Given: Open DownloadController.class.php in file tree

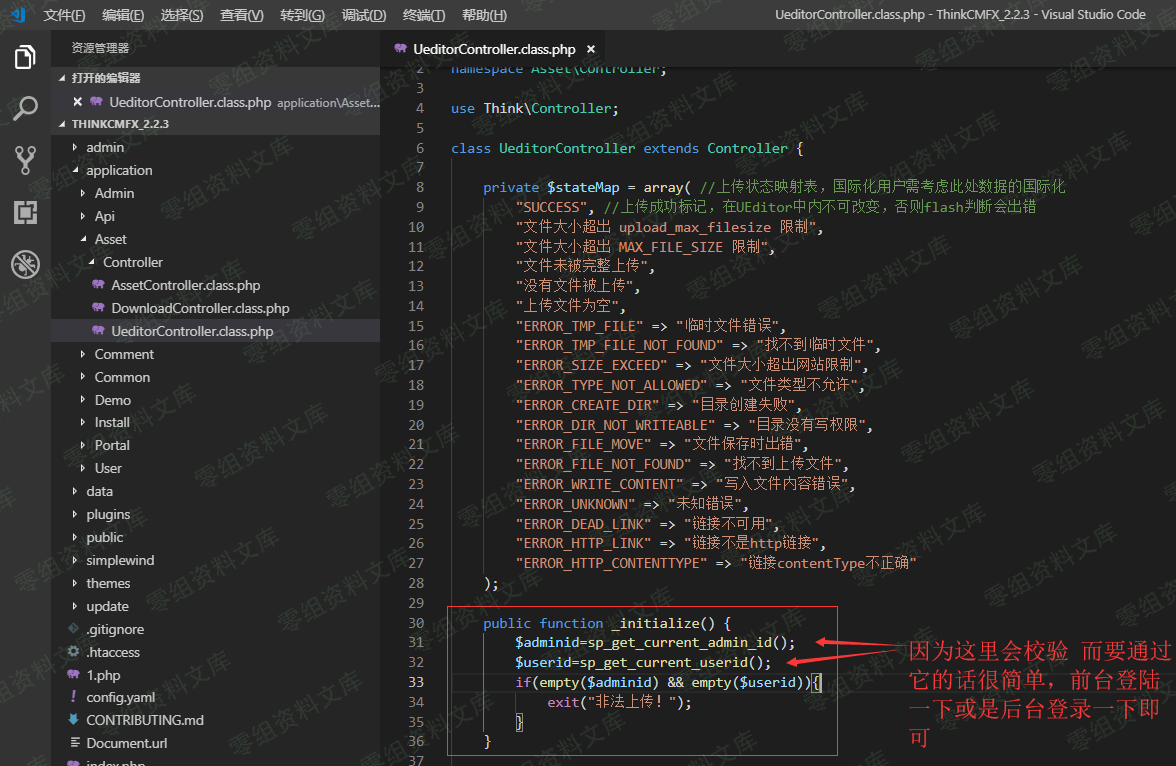Looking at the screenshot, I should pos(200,308).
